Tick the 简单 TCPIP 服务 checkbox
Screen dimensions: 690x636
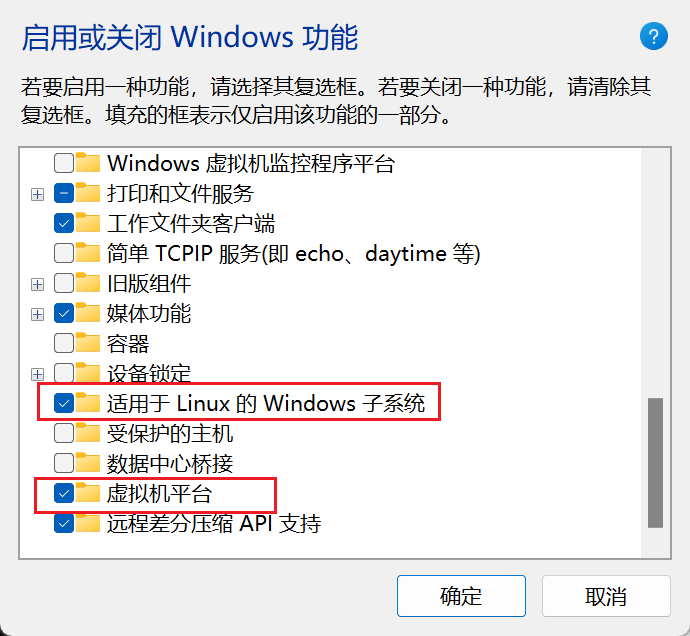click(x=64, y=254)
